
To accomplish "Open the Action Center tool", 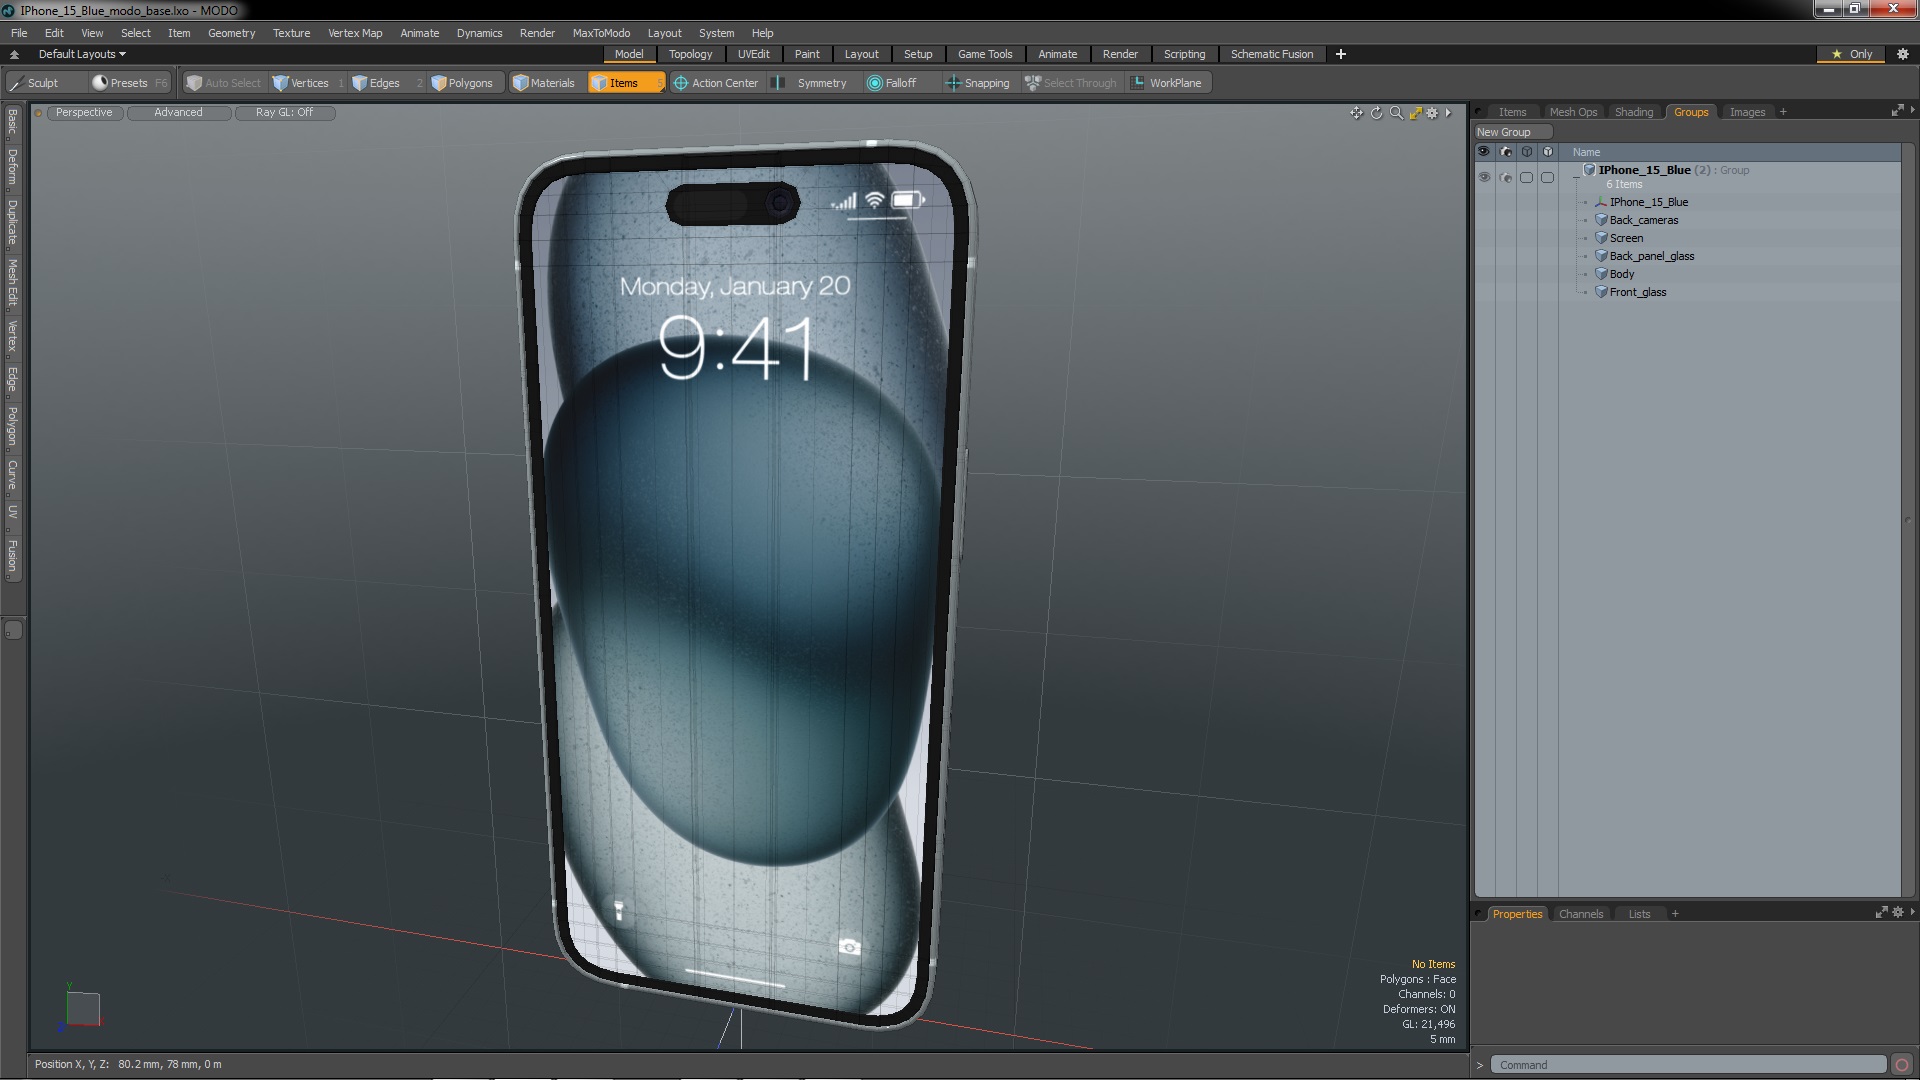I will point(715,83).
